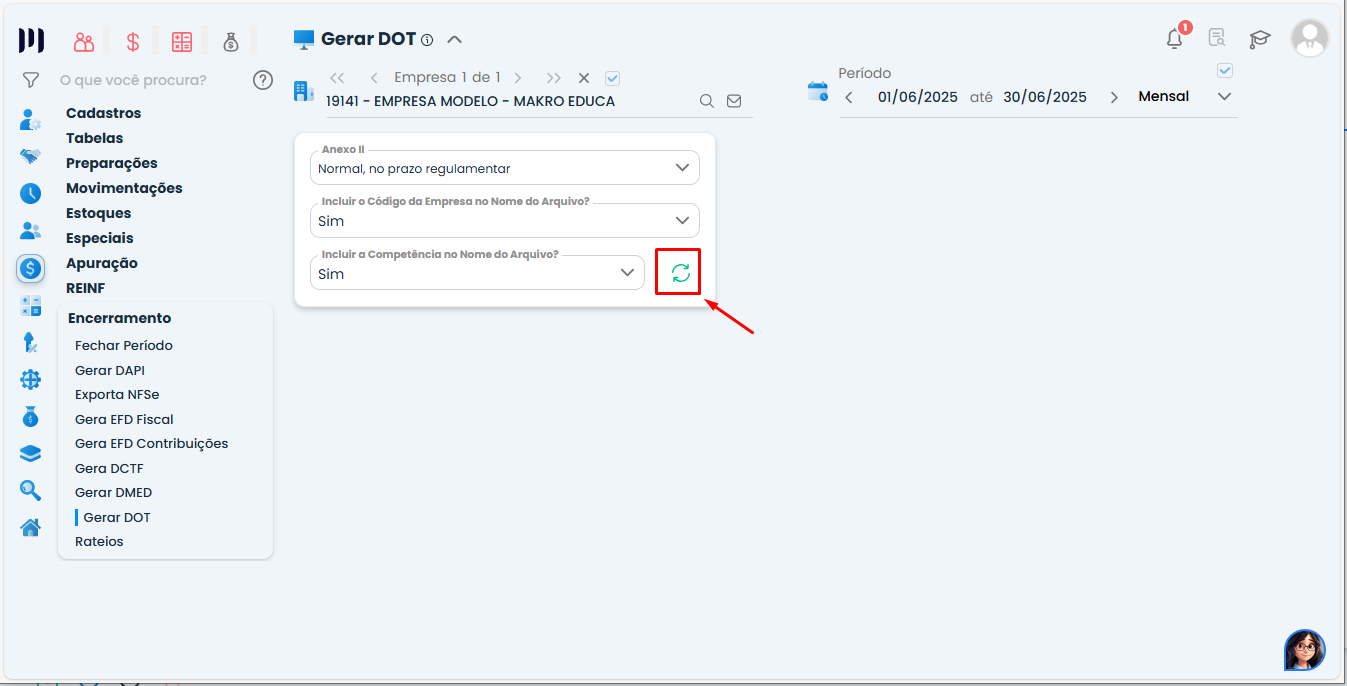
Task: Go to last company double-right arrow
Action: (554, 78)
